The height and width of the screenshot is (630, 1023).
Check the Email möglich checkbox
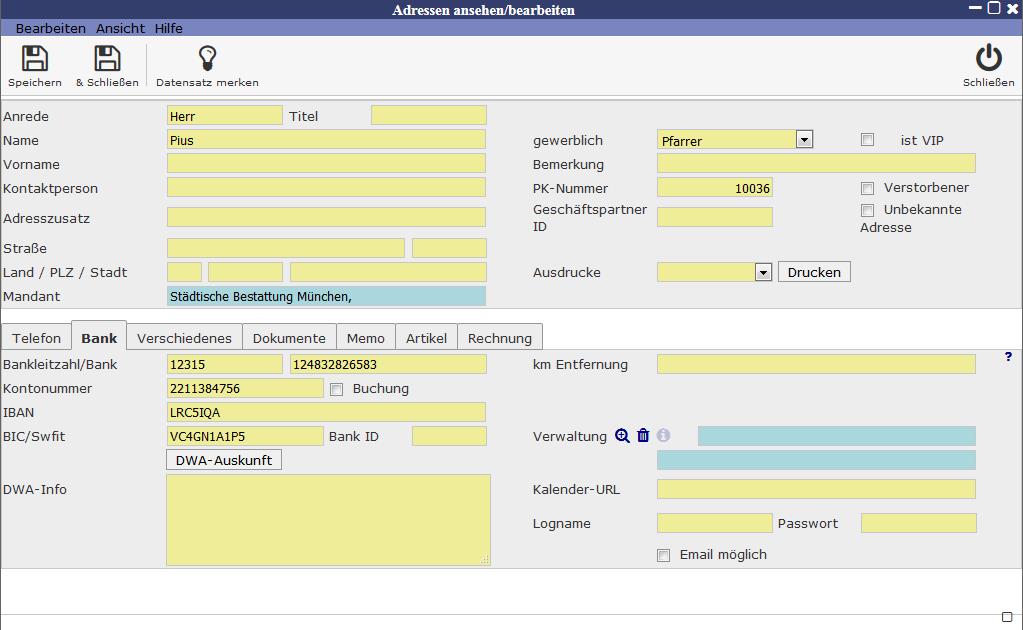(x=663, y=555)
